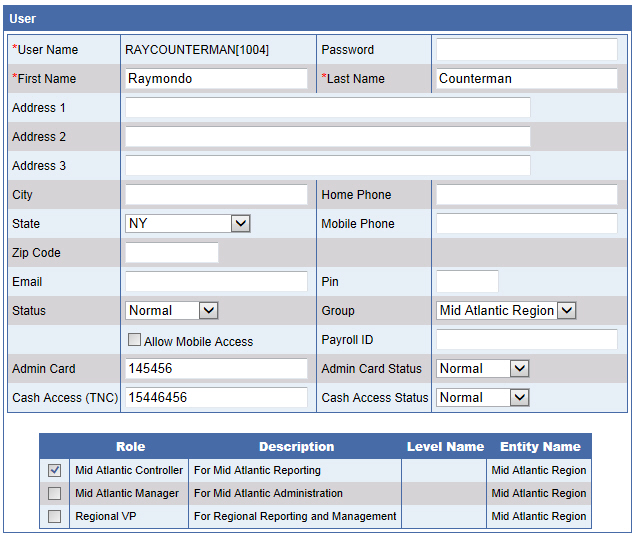Click into the City input field
639x540 pixels.
coord(216,195)
